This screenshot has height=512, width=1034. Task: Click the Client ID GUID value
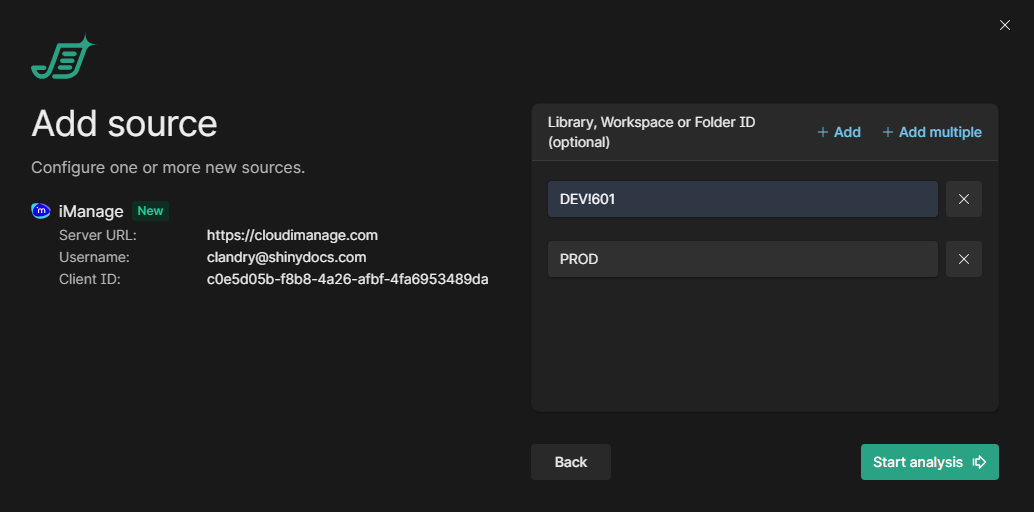[x=347, y=279]
